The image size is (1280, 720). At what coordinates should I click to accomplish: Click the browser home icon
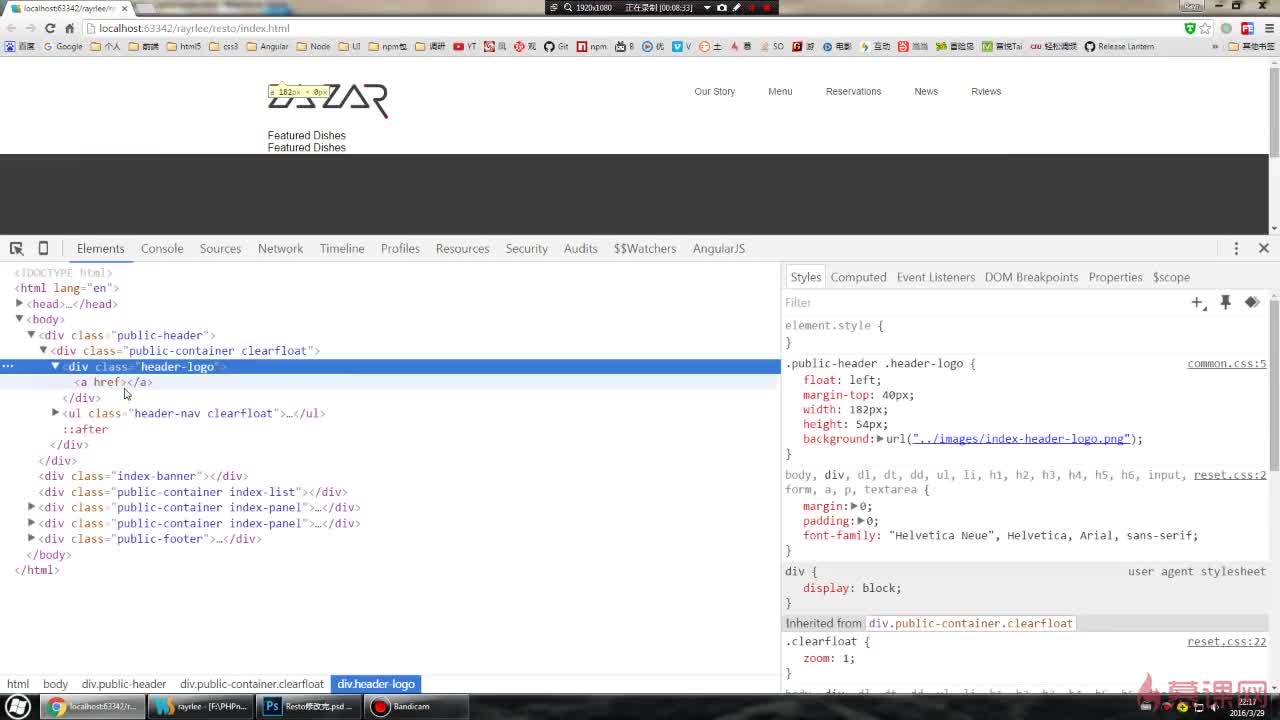(x=69, y=28)
